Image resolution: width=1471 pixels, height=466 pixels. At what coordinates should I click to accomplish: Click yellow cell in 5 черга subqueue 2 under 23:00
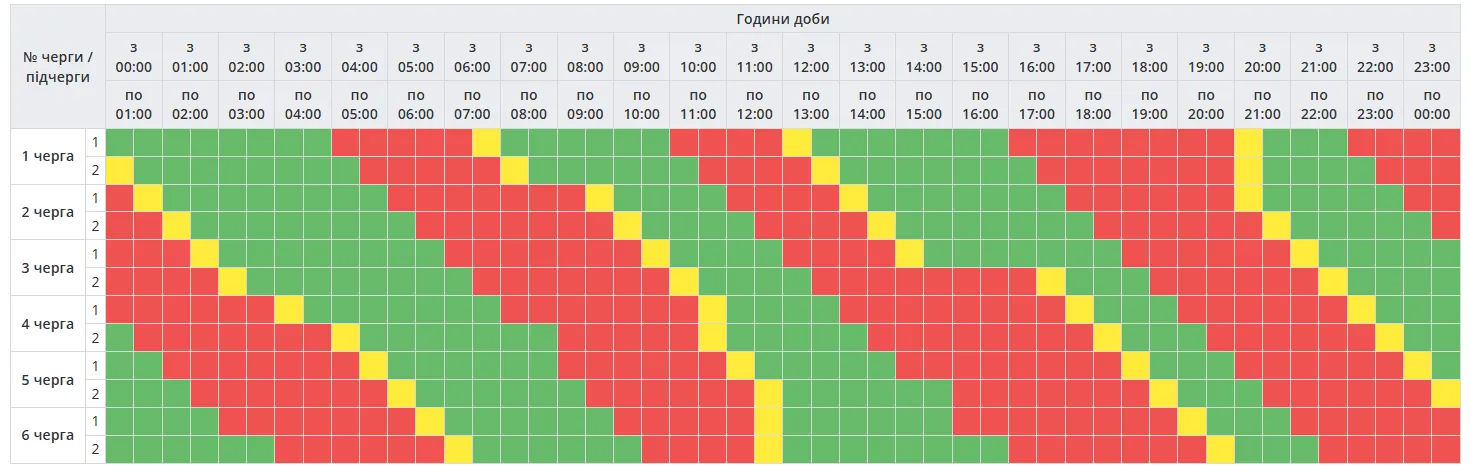[1445, 393]
